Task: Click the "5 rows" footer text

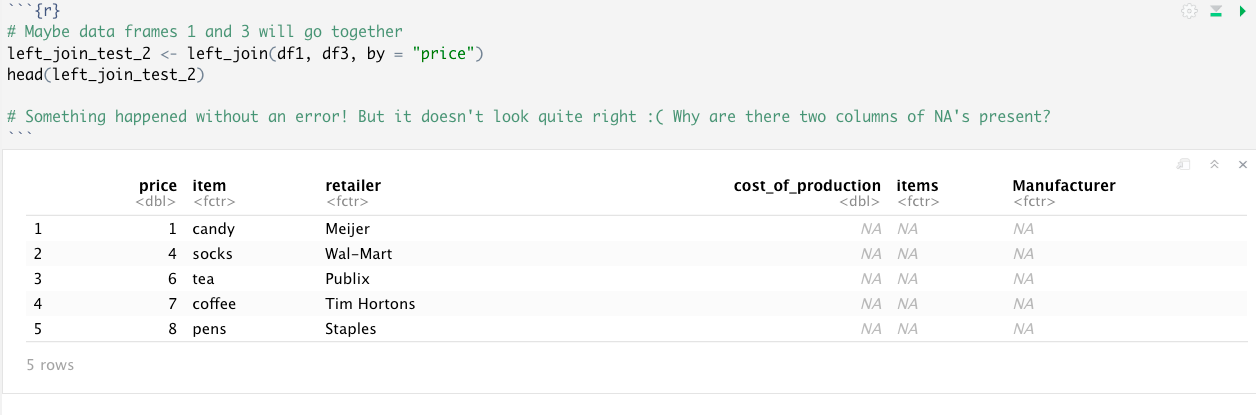Action: pos(50,365)
